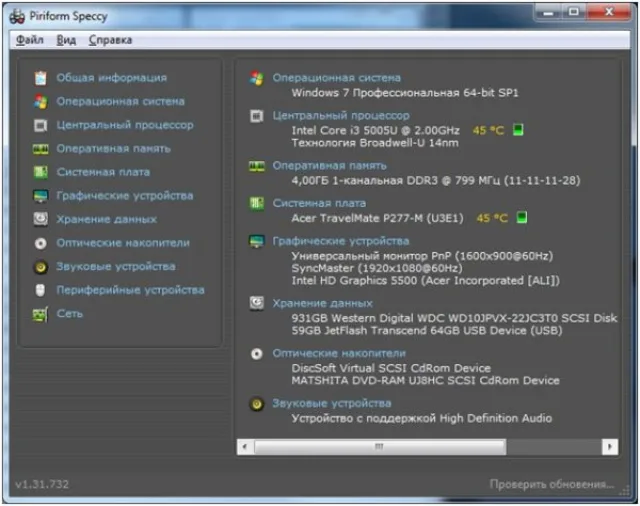
Task: Click the Операционная система heading in summary
Action: (x=337, y=78)
